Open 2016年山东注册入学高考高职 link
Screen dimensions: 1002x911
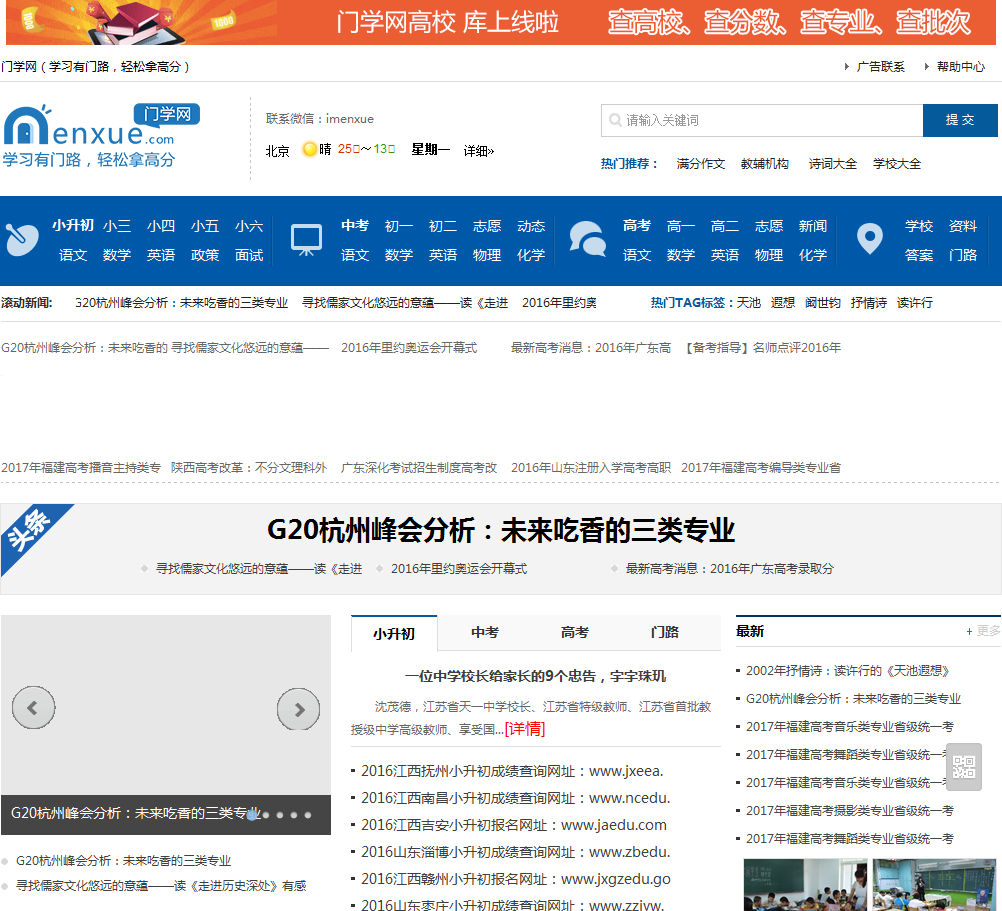pos(591,468)
